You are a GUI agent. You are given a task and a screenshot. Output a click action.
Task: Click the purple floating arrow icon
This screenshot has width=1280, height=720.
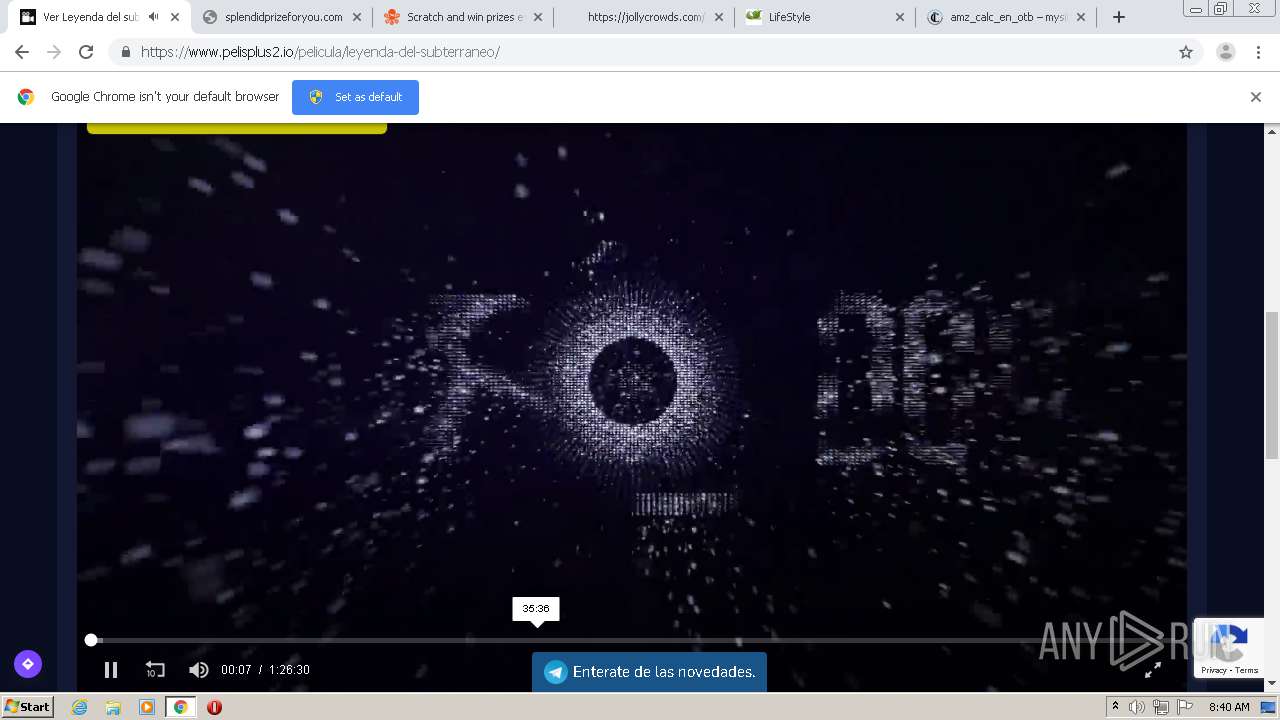tap(28, 663)
